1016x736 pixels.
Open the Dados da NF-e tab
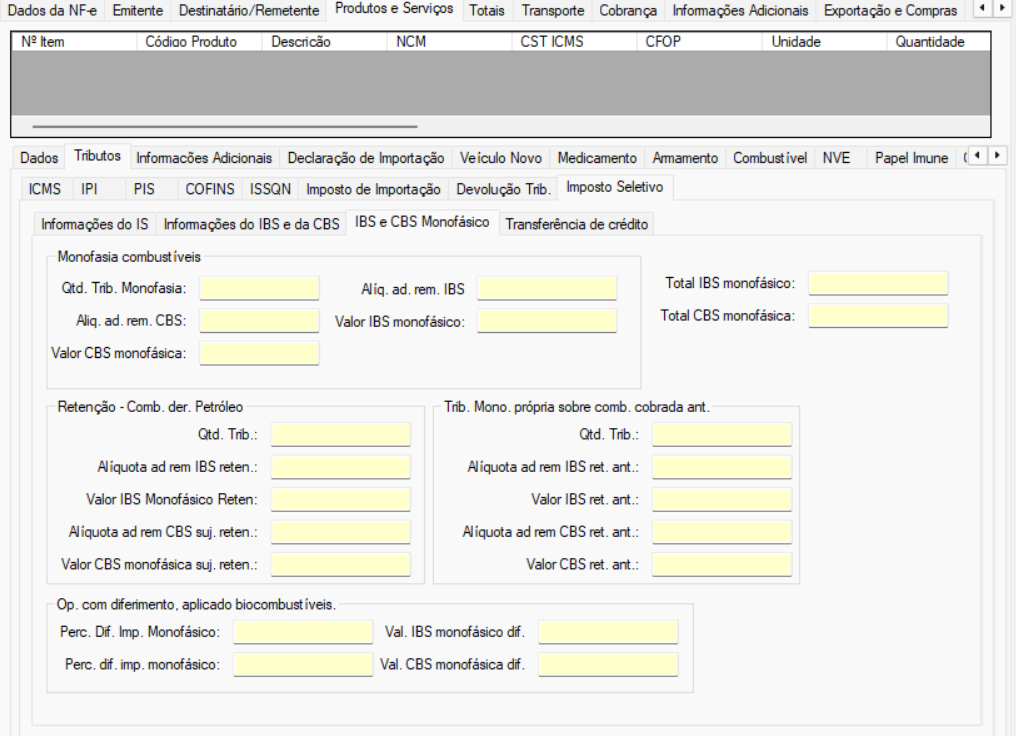point(52,11)
